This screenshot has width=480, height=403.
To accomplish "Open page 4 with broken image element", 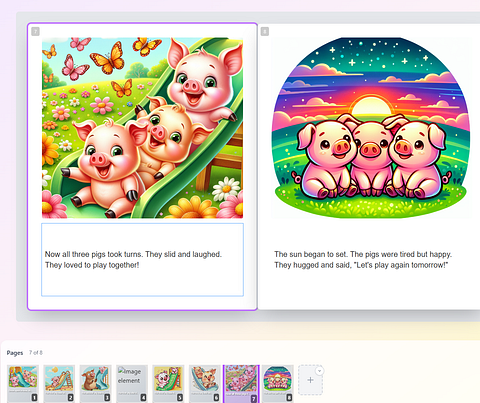I will click(132, 383).
